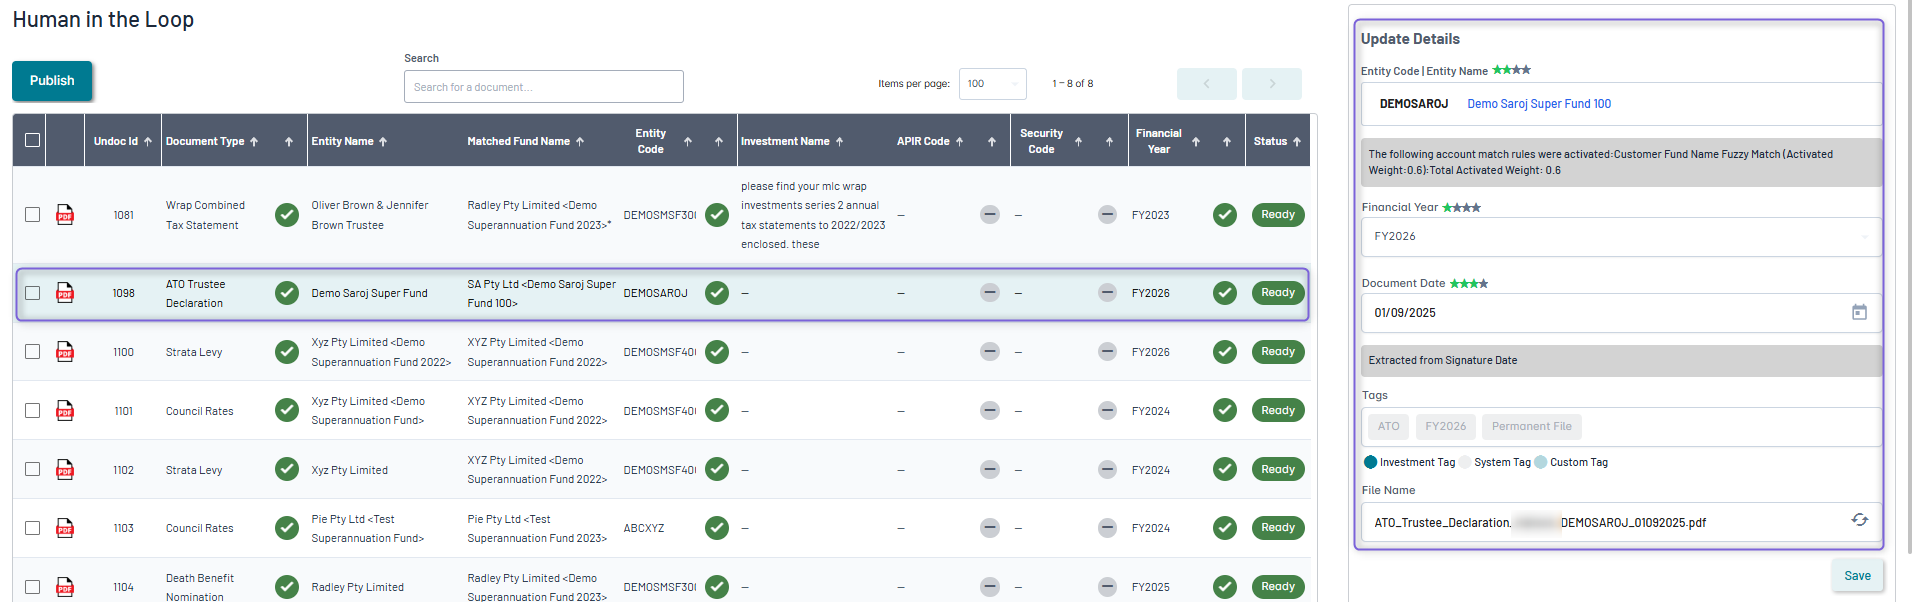This screenshot has height=602, width=1912.
Task: Check the box for document 1103
Action: [33, 528]
